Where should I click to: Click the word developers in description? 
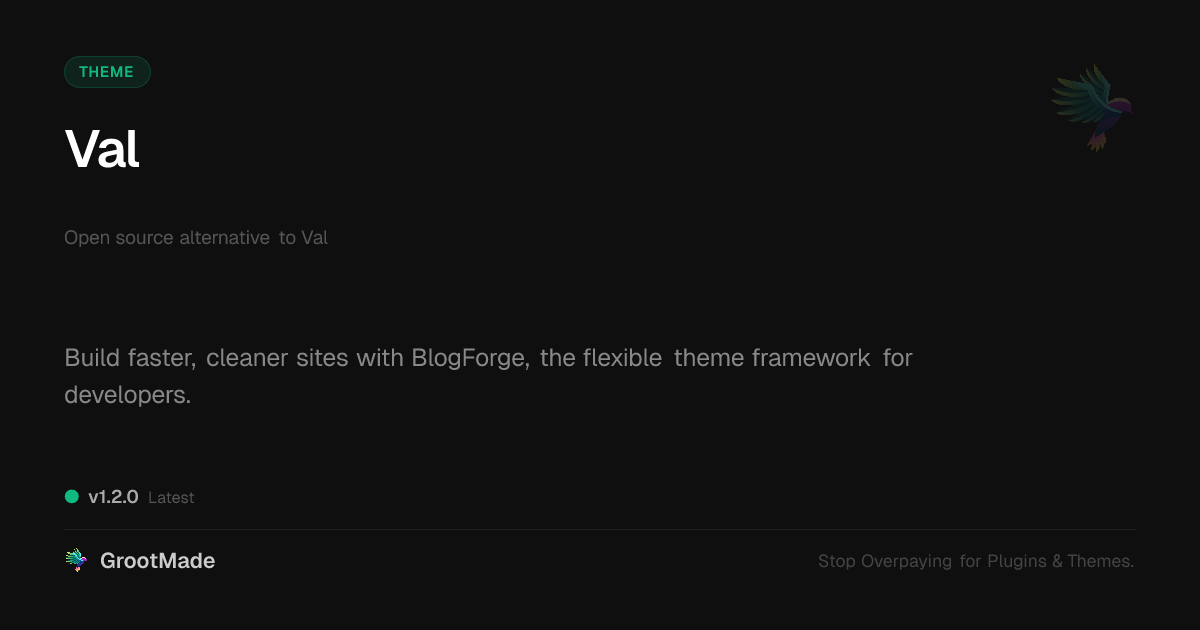(x=127, y=395)
